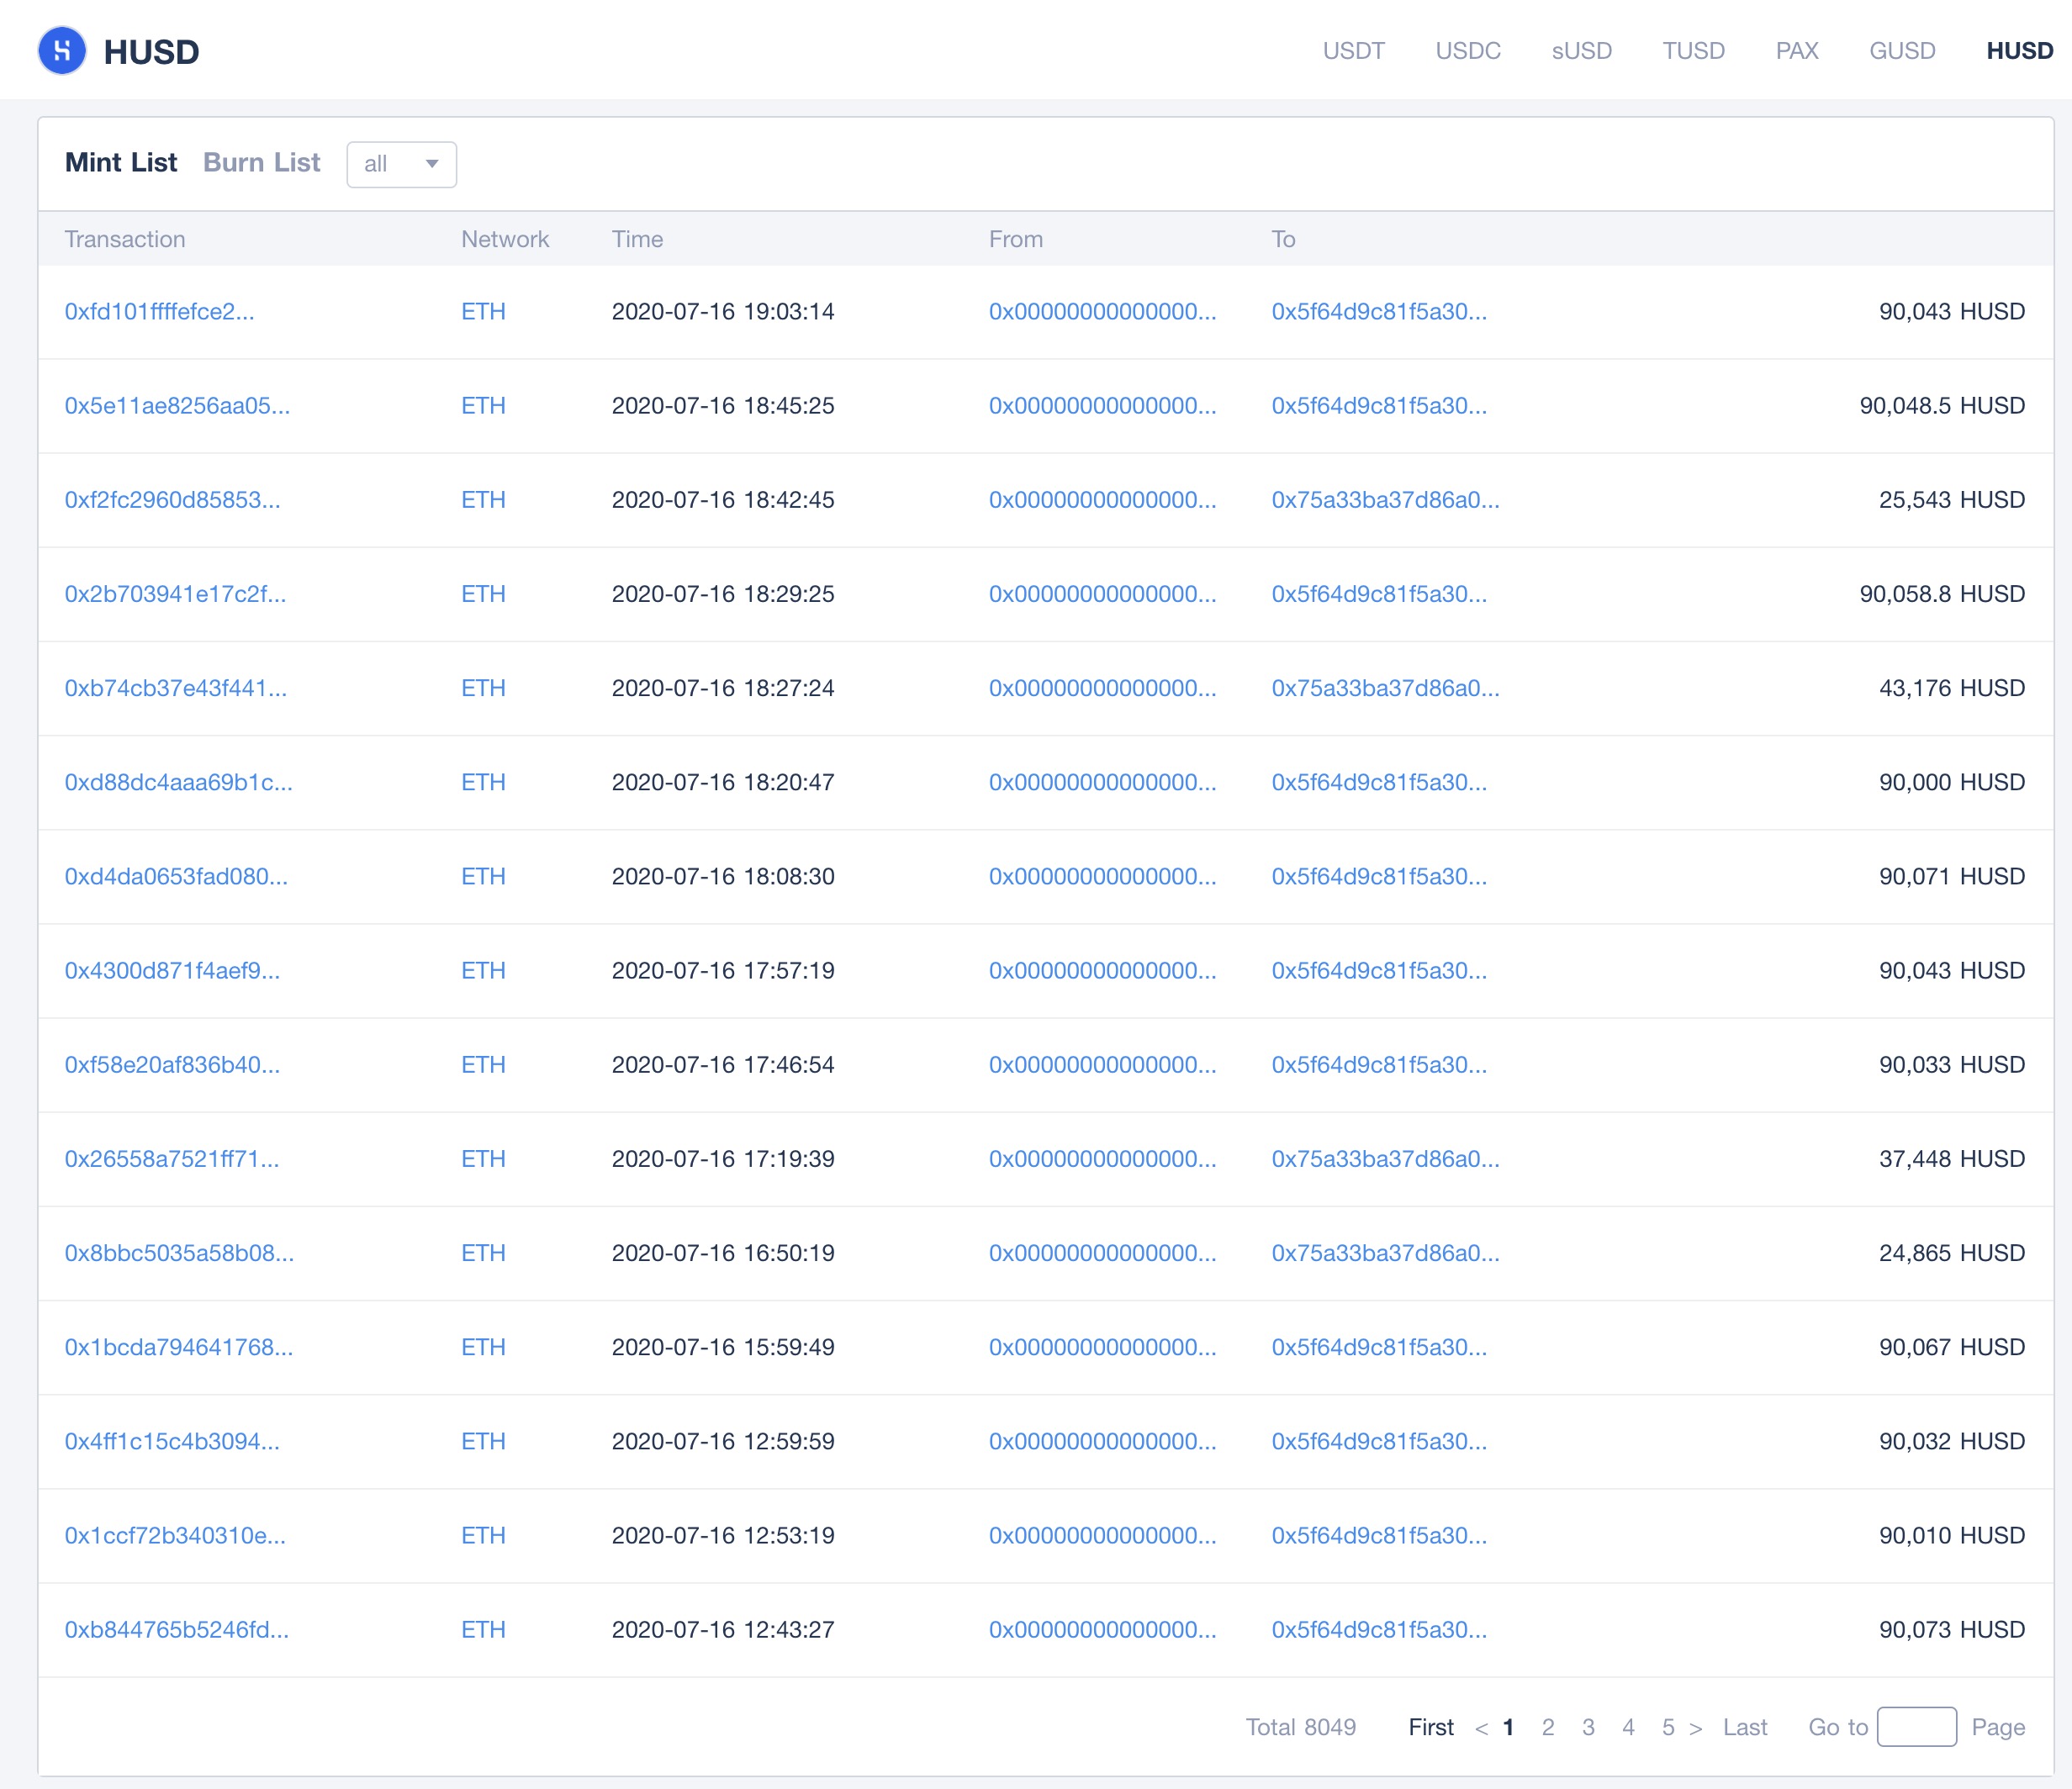Click the time 2020-07-16 15:59:49
This screenshot has width=2072, height=1789.
coord(723,1347)
